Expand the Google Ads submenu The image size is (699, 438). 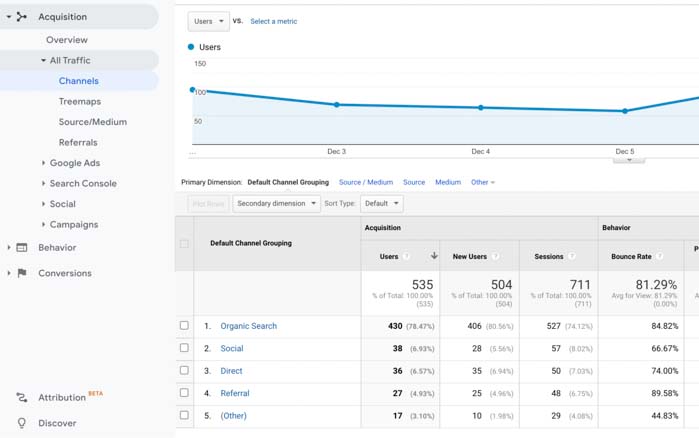(x=43, y=163)
